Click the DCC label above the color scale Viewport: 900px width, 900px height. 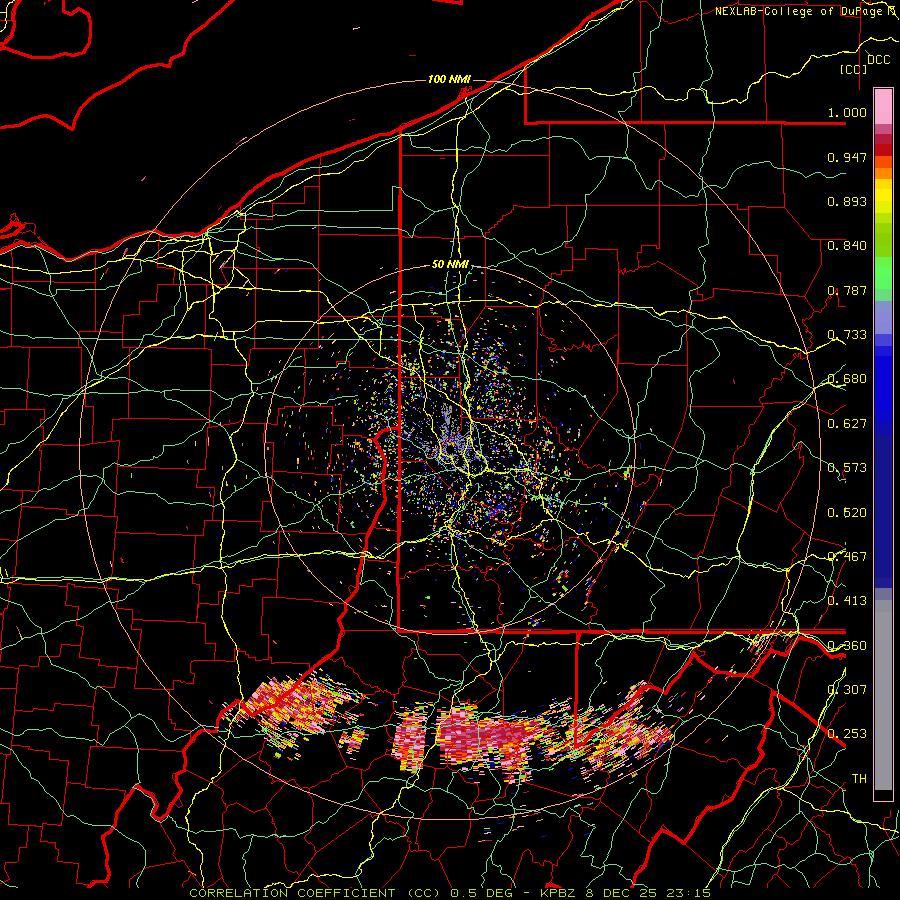coord(878,60)
